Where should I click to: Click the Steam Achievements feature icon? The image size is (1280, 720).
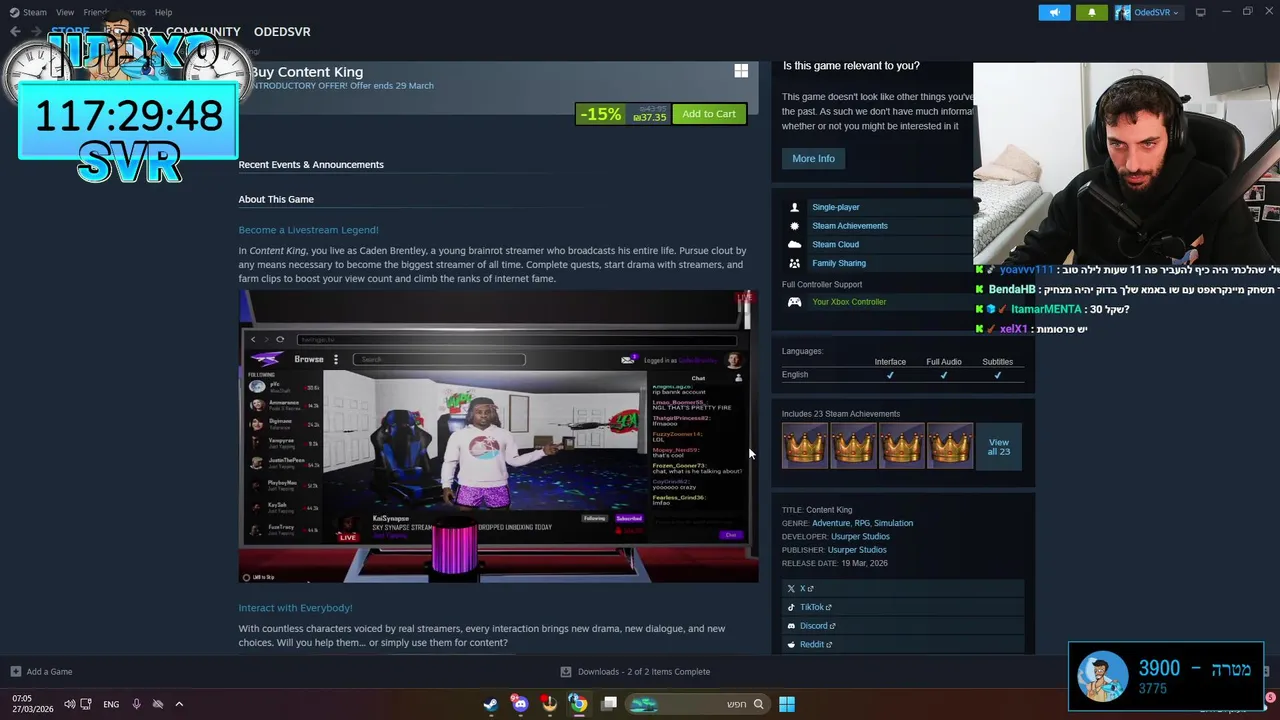point(794,226)
